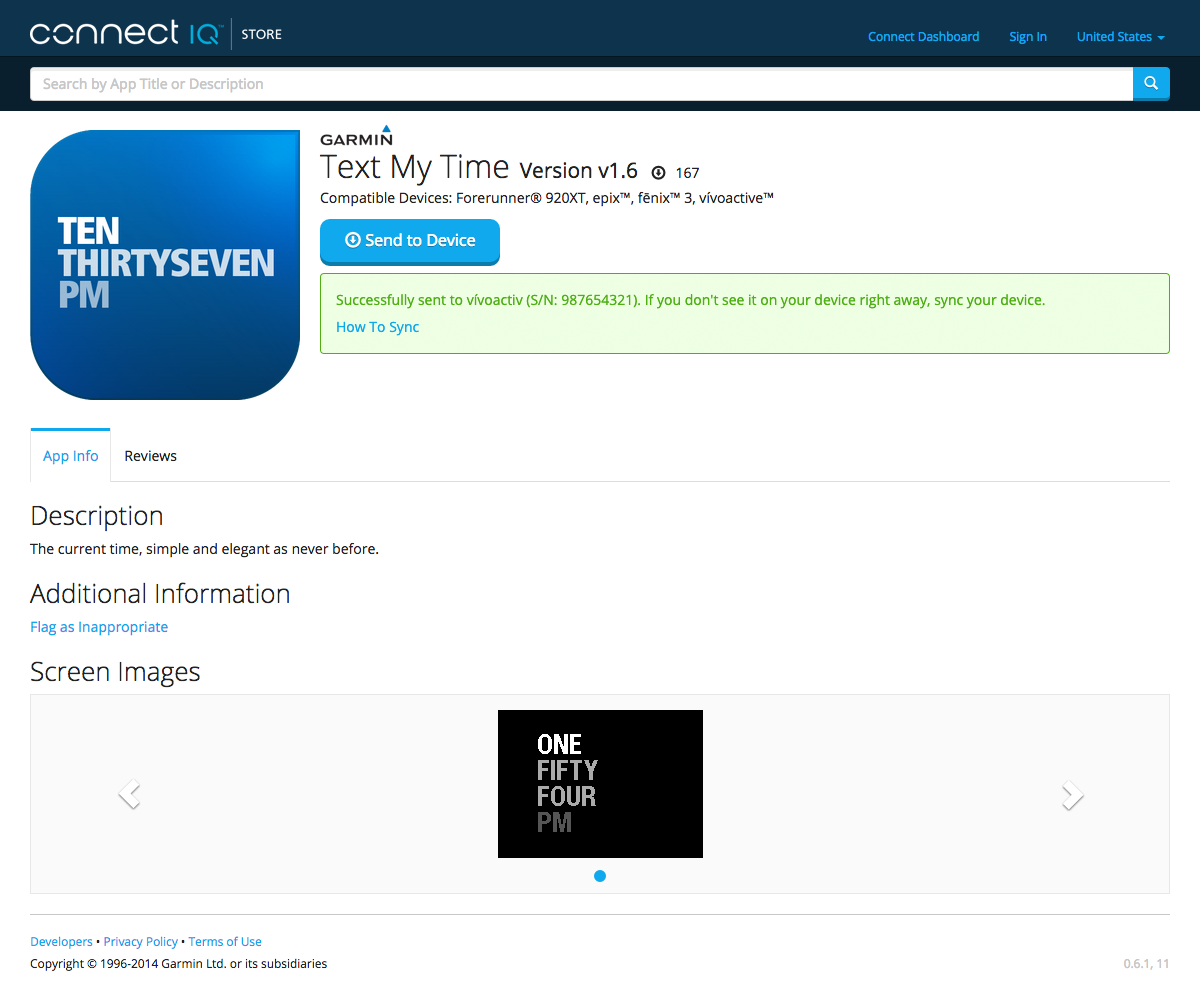Select the blue carousel dot indicator
The image size is (1200, 994).
click(x=600, y=876)
